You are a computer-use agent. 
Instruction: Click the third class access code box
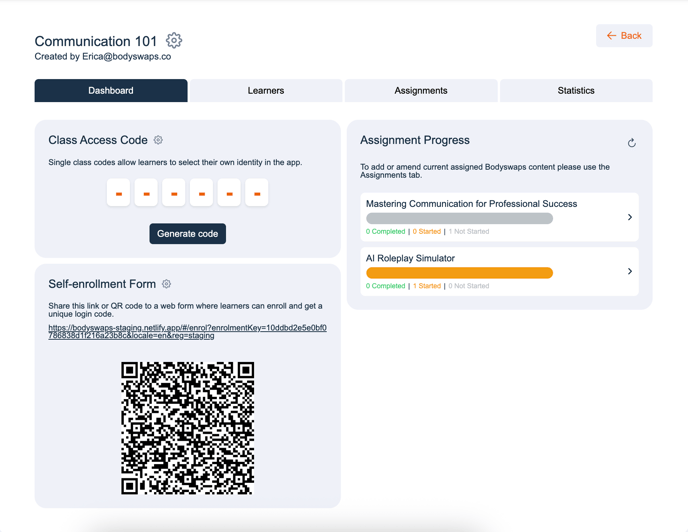pyautogui.click(x=174, y=193)
